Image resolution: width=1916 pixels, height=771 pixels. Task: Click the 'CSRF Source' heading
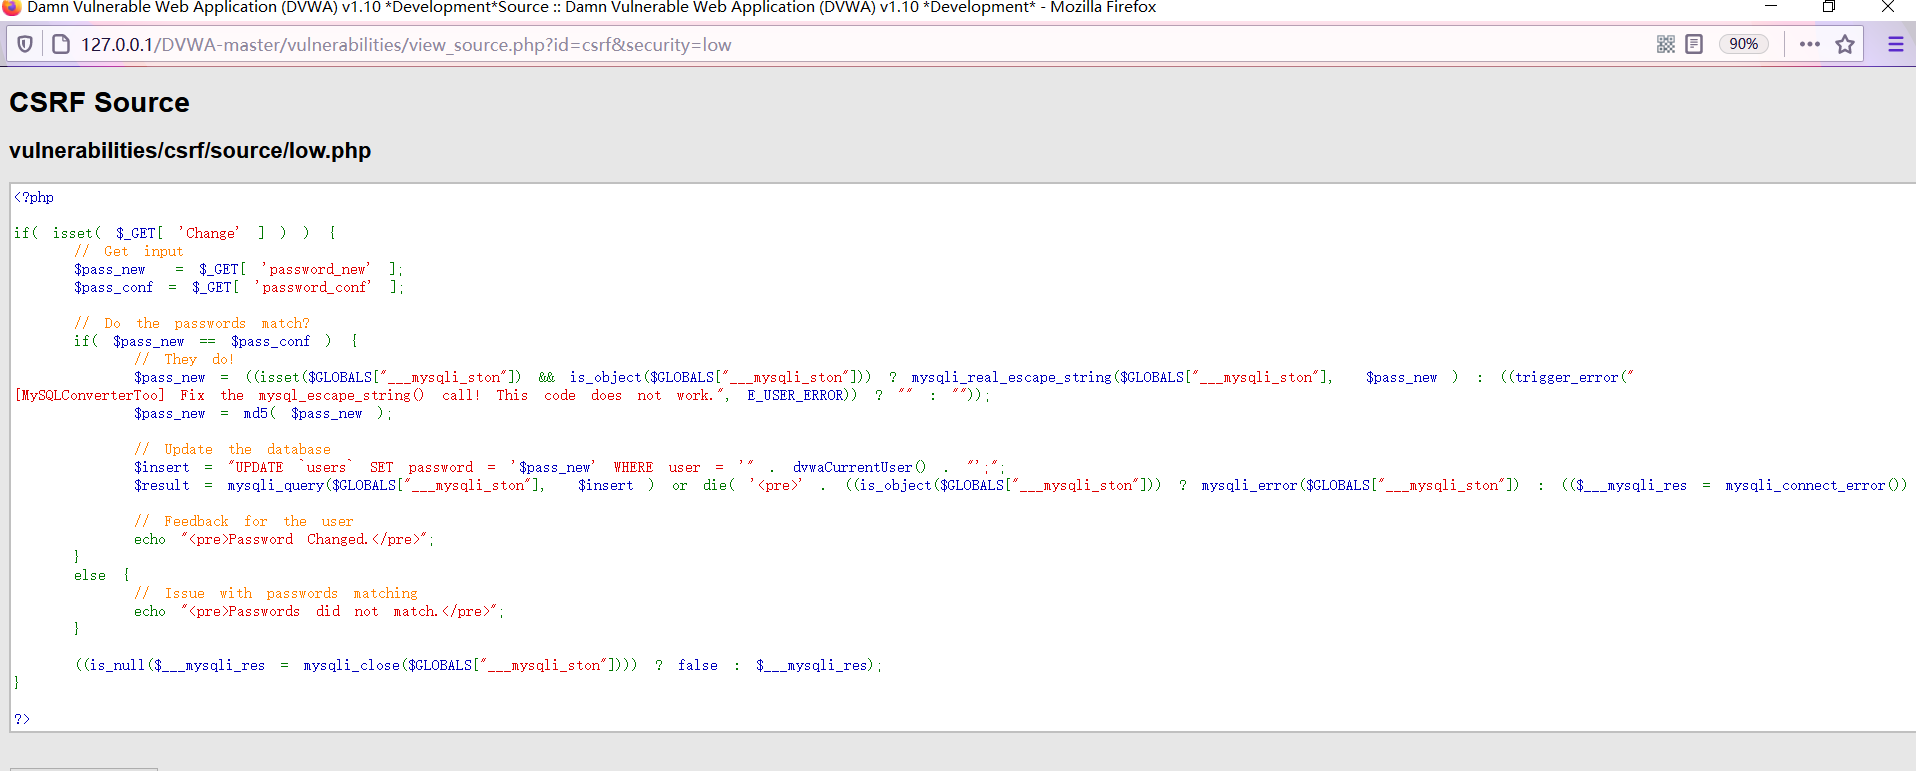[99, 103]
